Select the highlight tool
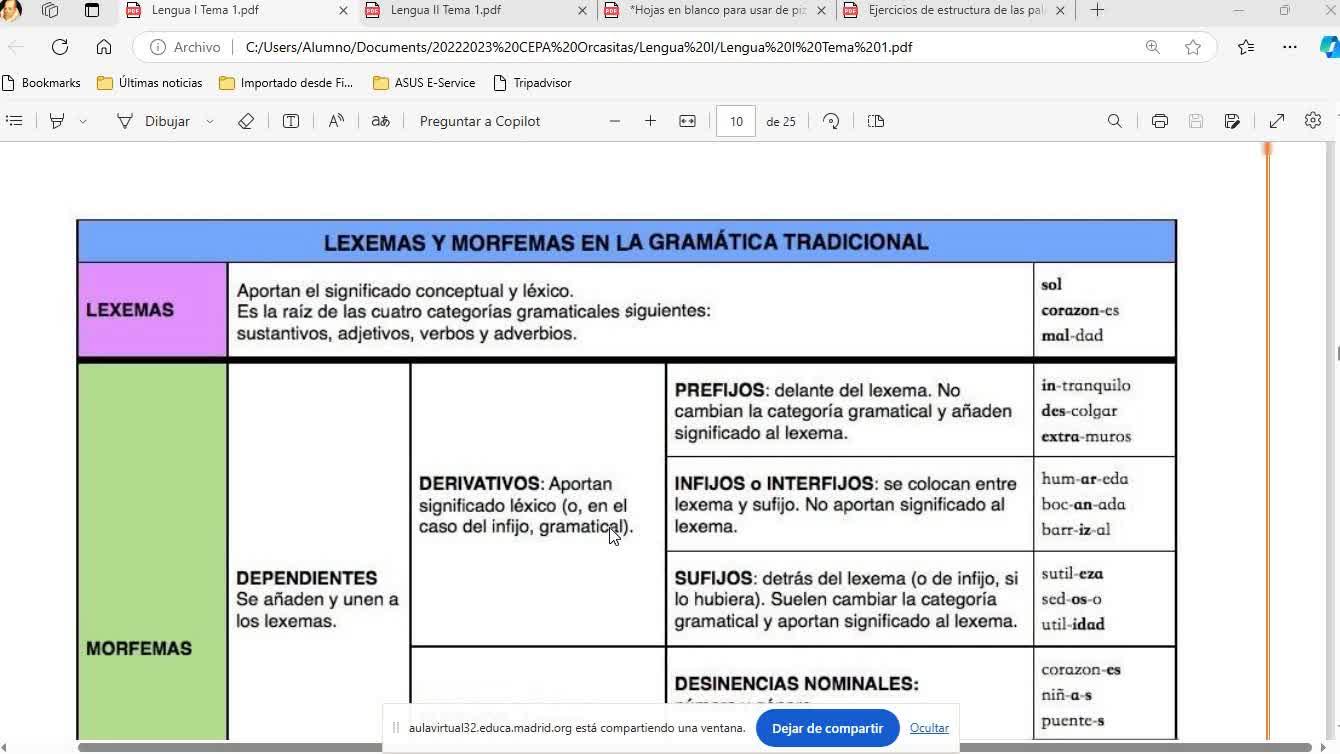The image size is (1340, 754). pos(57,121)
